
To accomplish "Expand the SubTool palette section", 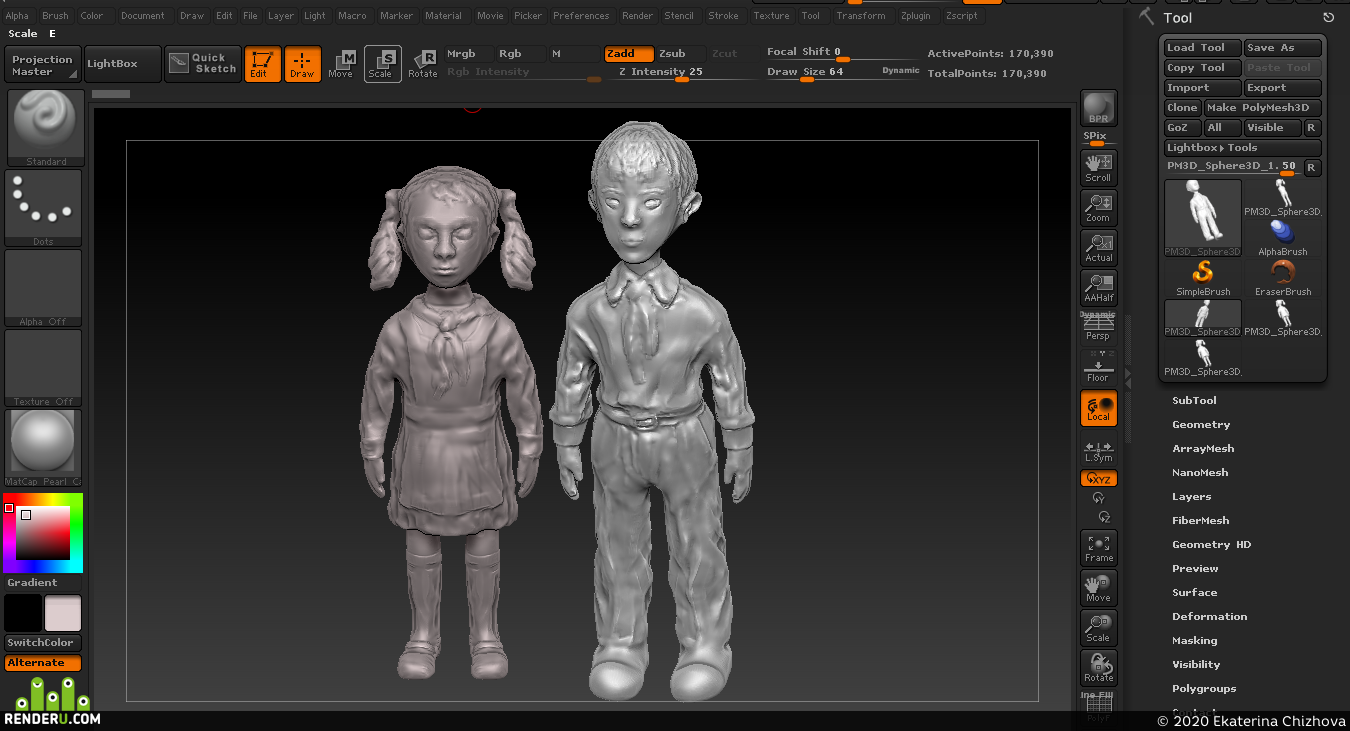I will pyautogui.click(x=1194, y=400).
